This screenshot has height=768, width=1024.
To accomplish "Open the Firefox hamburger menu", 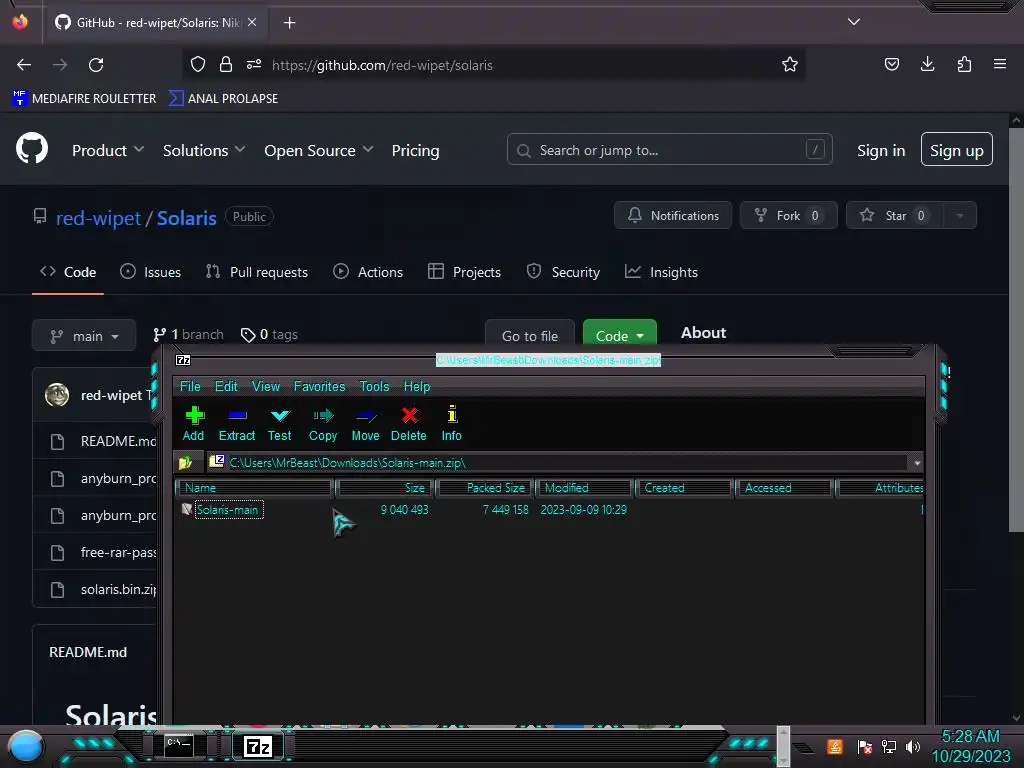I will coord(1000,64).
